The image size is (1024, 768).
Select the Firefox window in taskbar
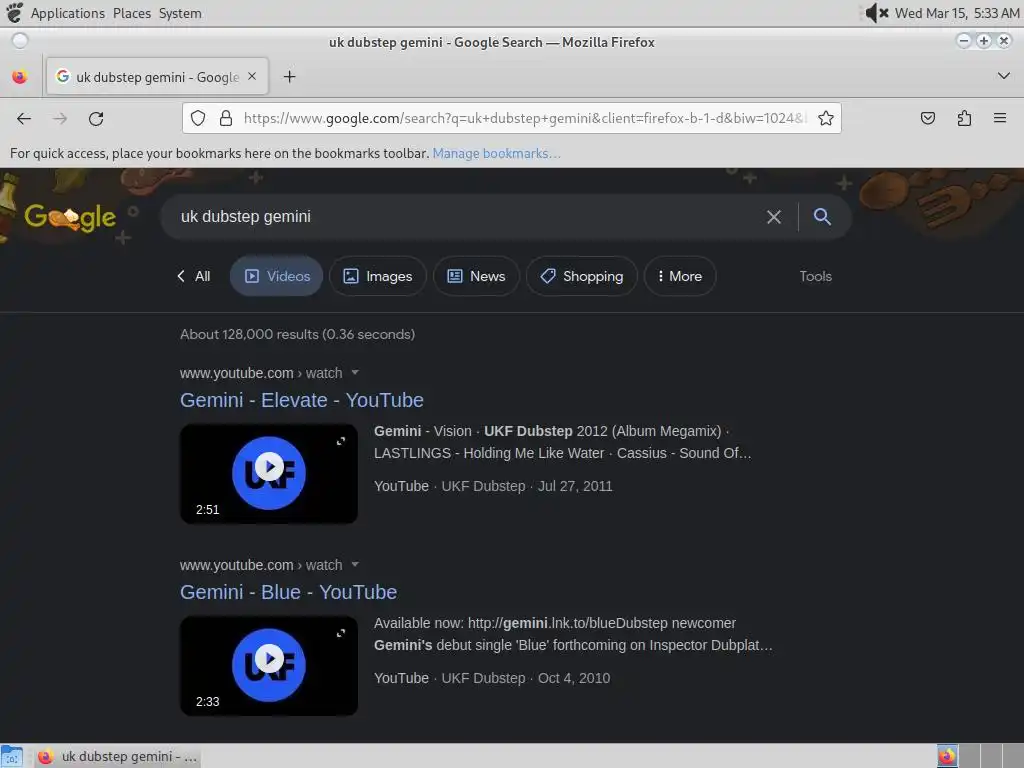point(118,756)
